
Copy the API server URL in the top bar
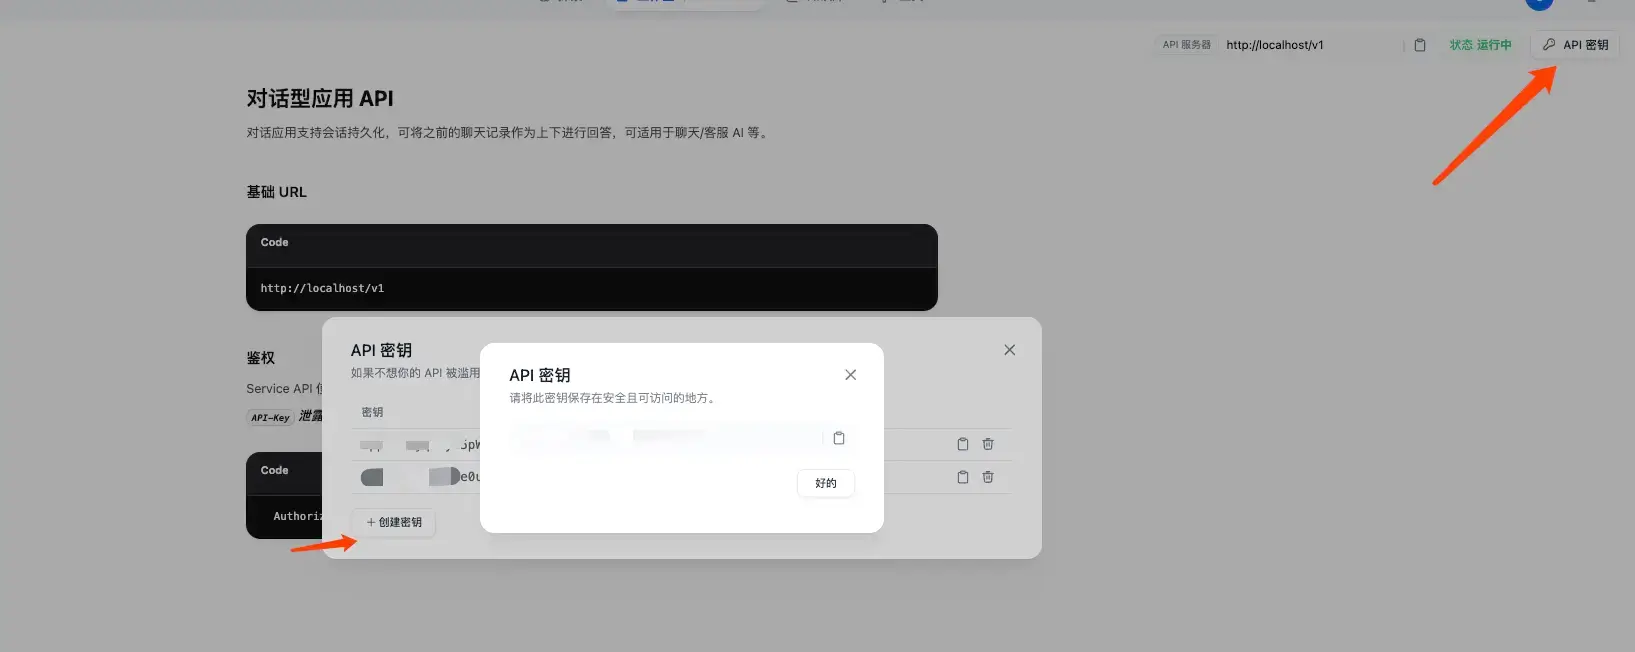point(1419,45)
